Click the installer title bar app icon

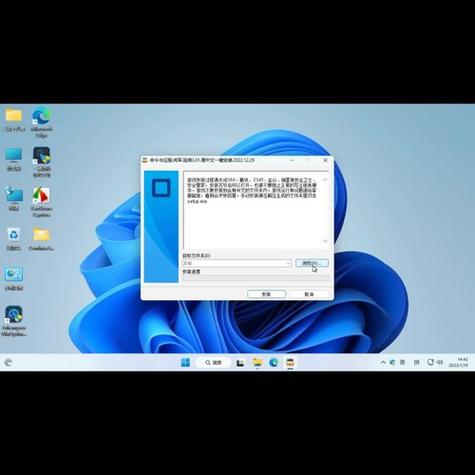[x=145, y=160]
